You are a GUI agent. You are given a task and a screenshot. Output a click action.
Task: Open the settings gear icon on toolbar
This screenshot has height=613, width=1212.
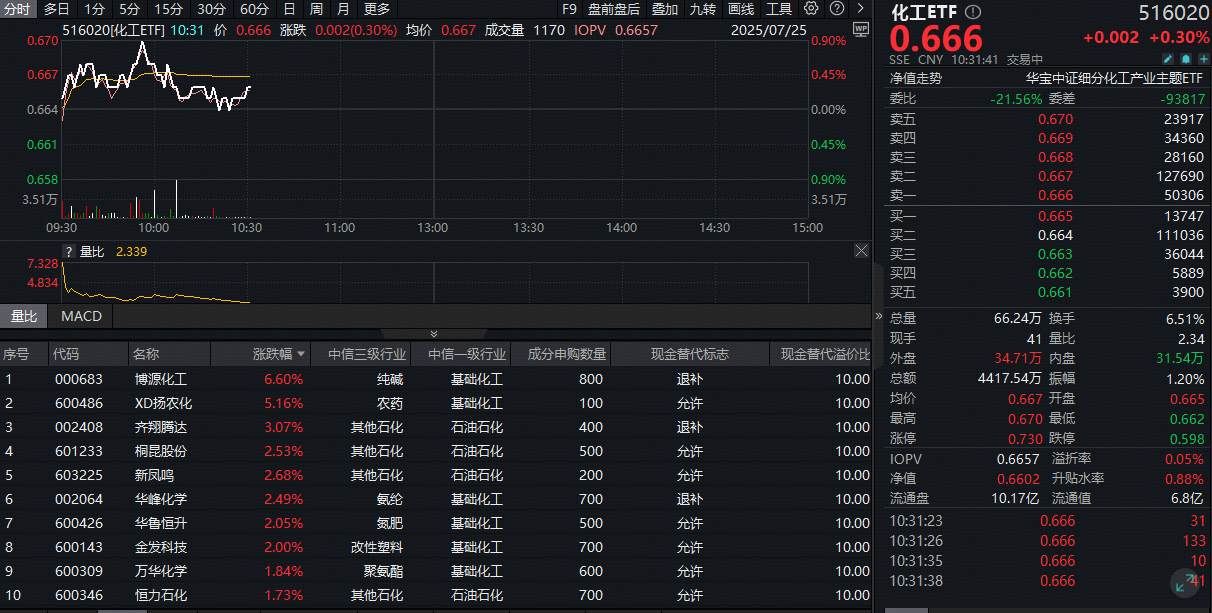pyautogui.click(x=810, y=9)
